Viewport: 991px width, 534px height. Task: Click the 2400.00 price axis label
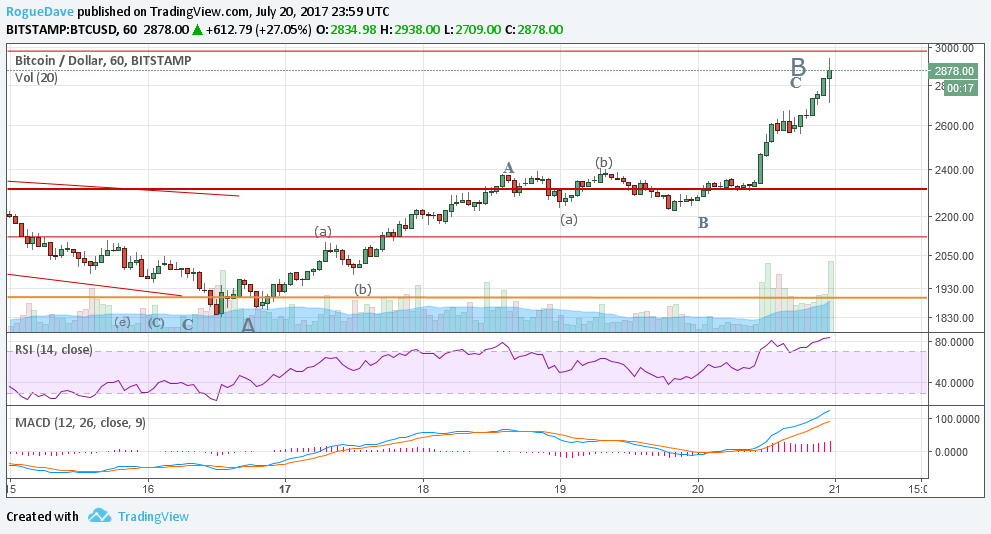954,170
